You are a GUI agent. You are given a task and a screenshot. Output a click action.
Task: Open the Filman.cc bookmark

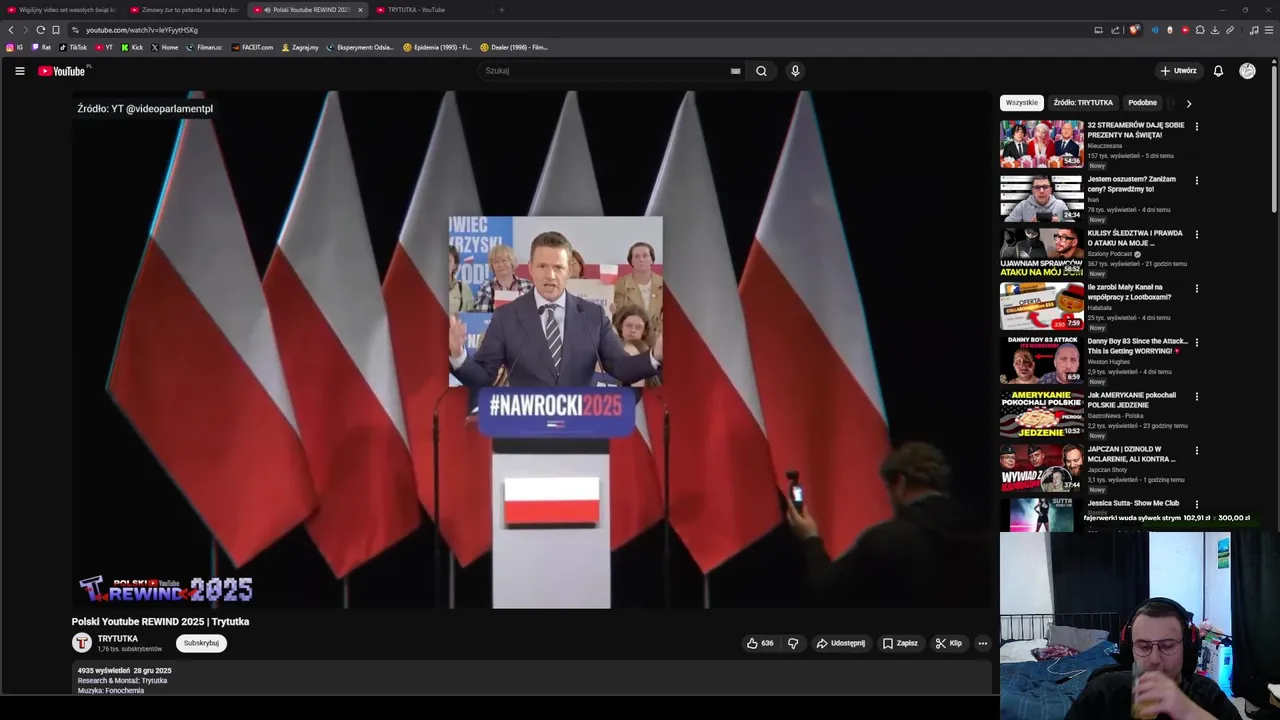[x=204, y=47]
